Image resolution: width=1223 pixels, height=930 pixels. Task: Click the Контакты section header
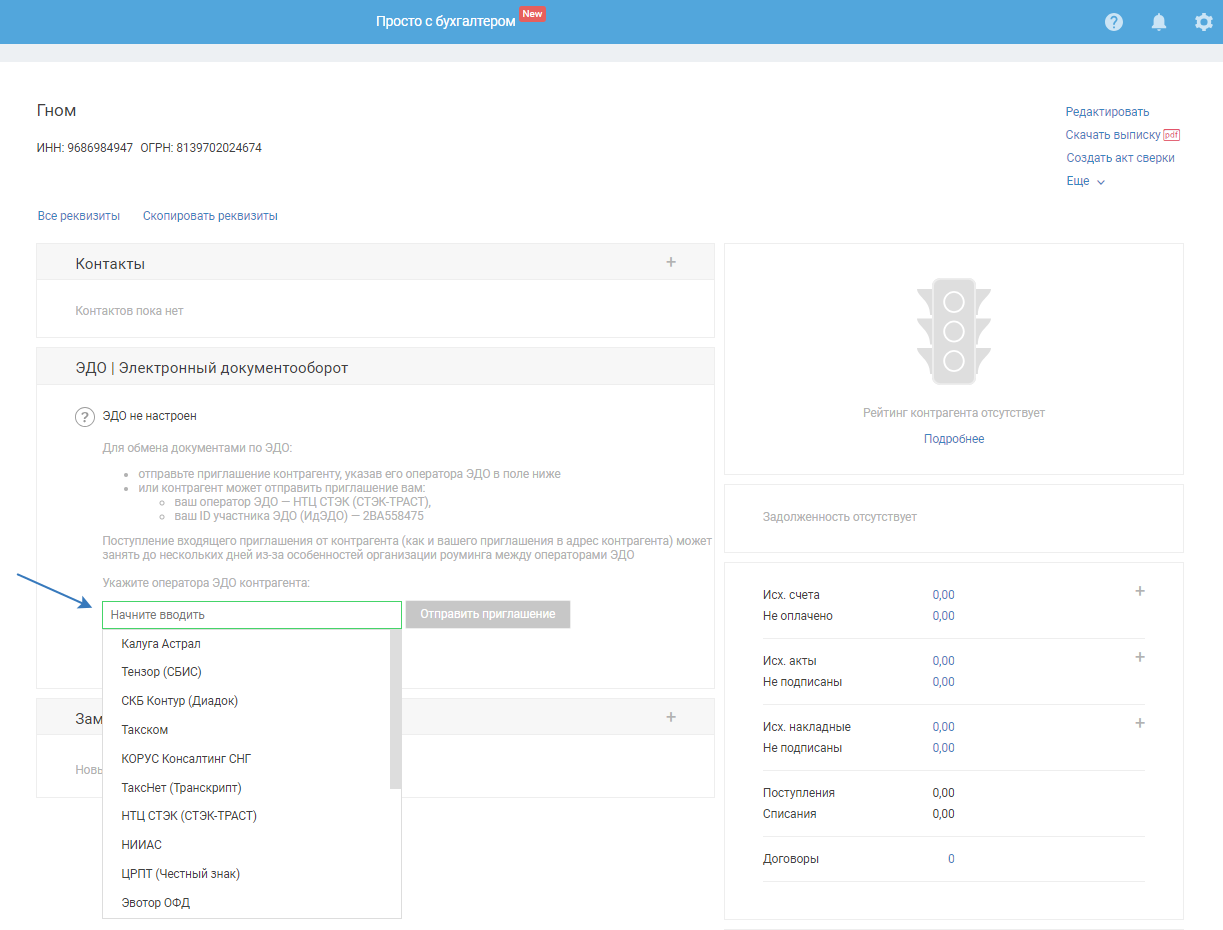375,263
